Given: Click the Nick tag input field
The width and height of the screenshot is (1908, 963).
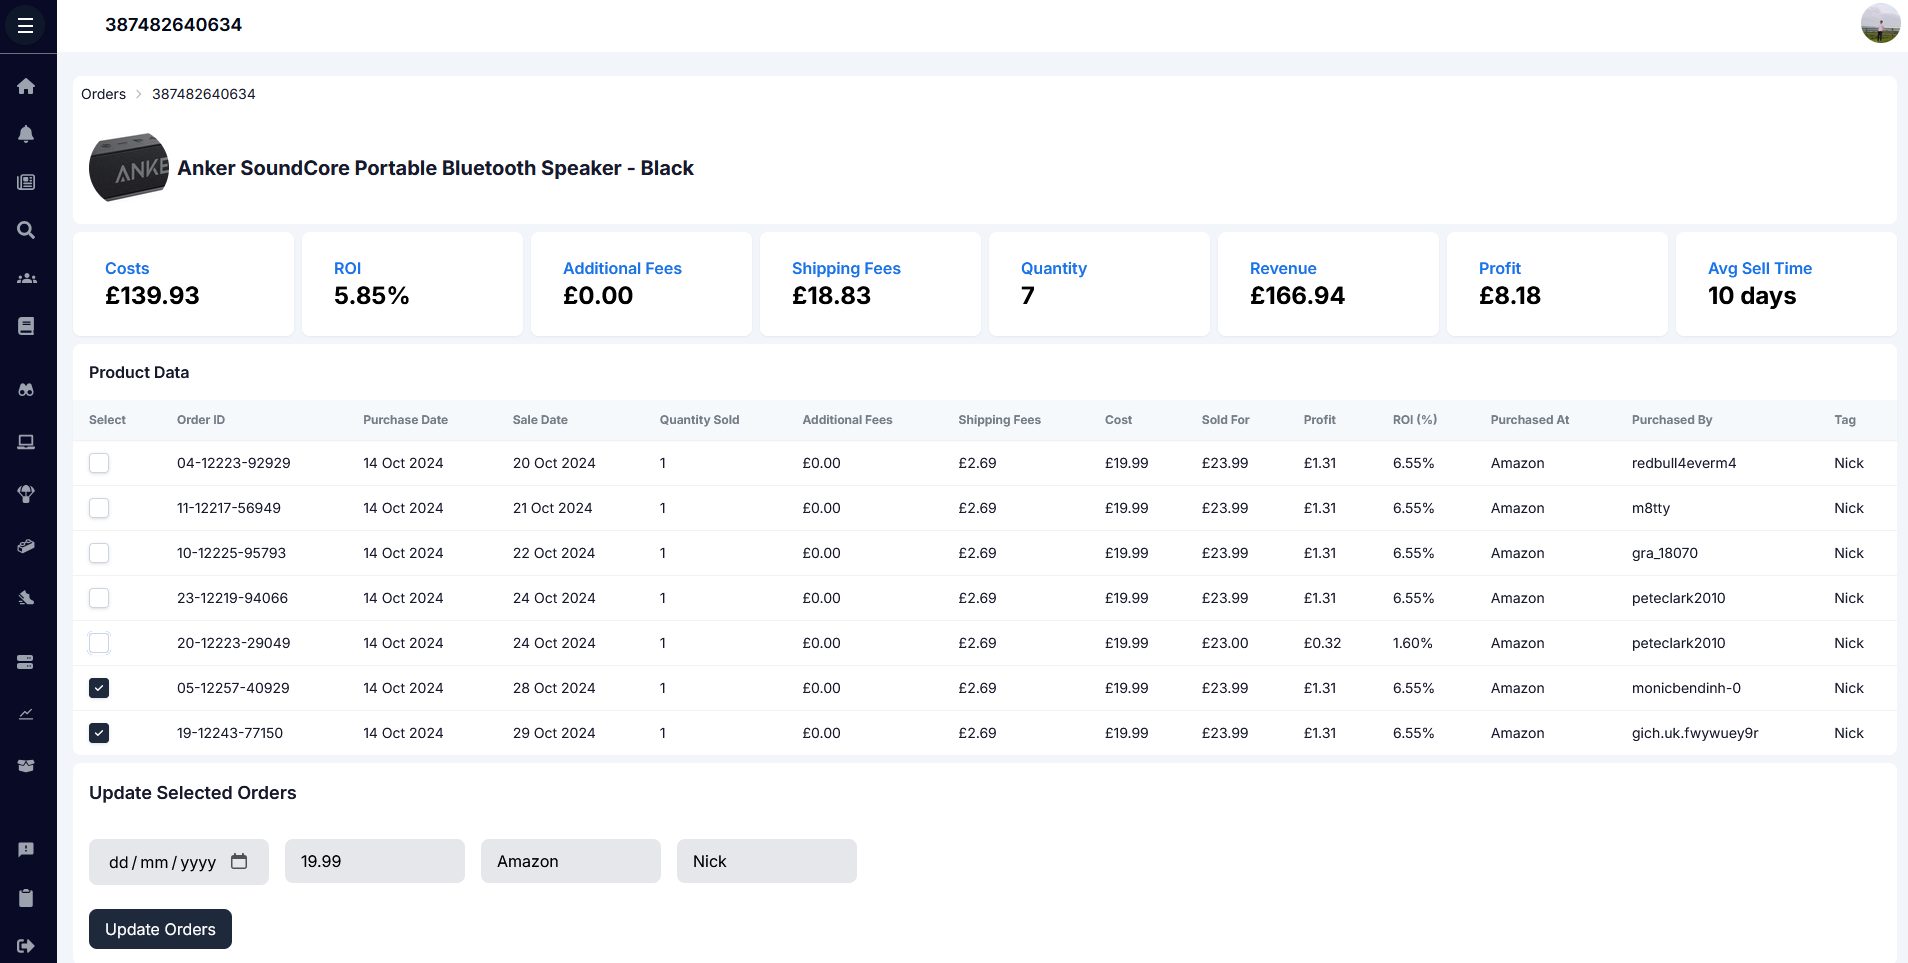Looking at the screenshot, I should tap(767, 861).
